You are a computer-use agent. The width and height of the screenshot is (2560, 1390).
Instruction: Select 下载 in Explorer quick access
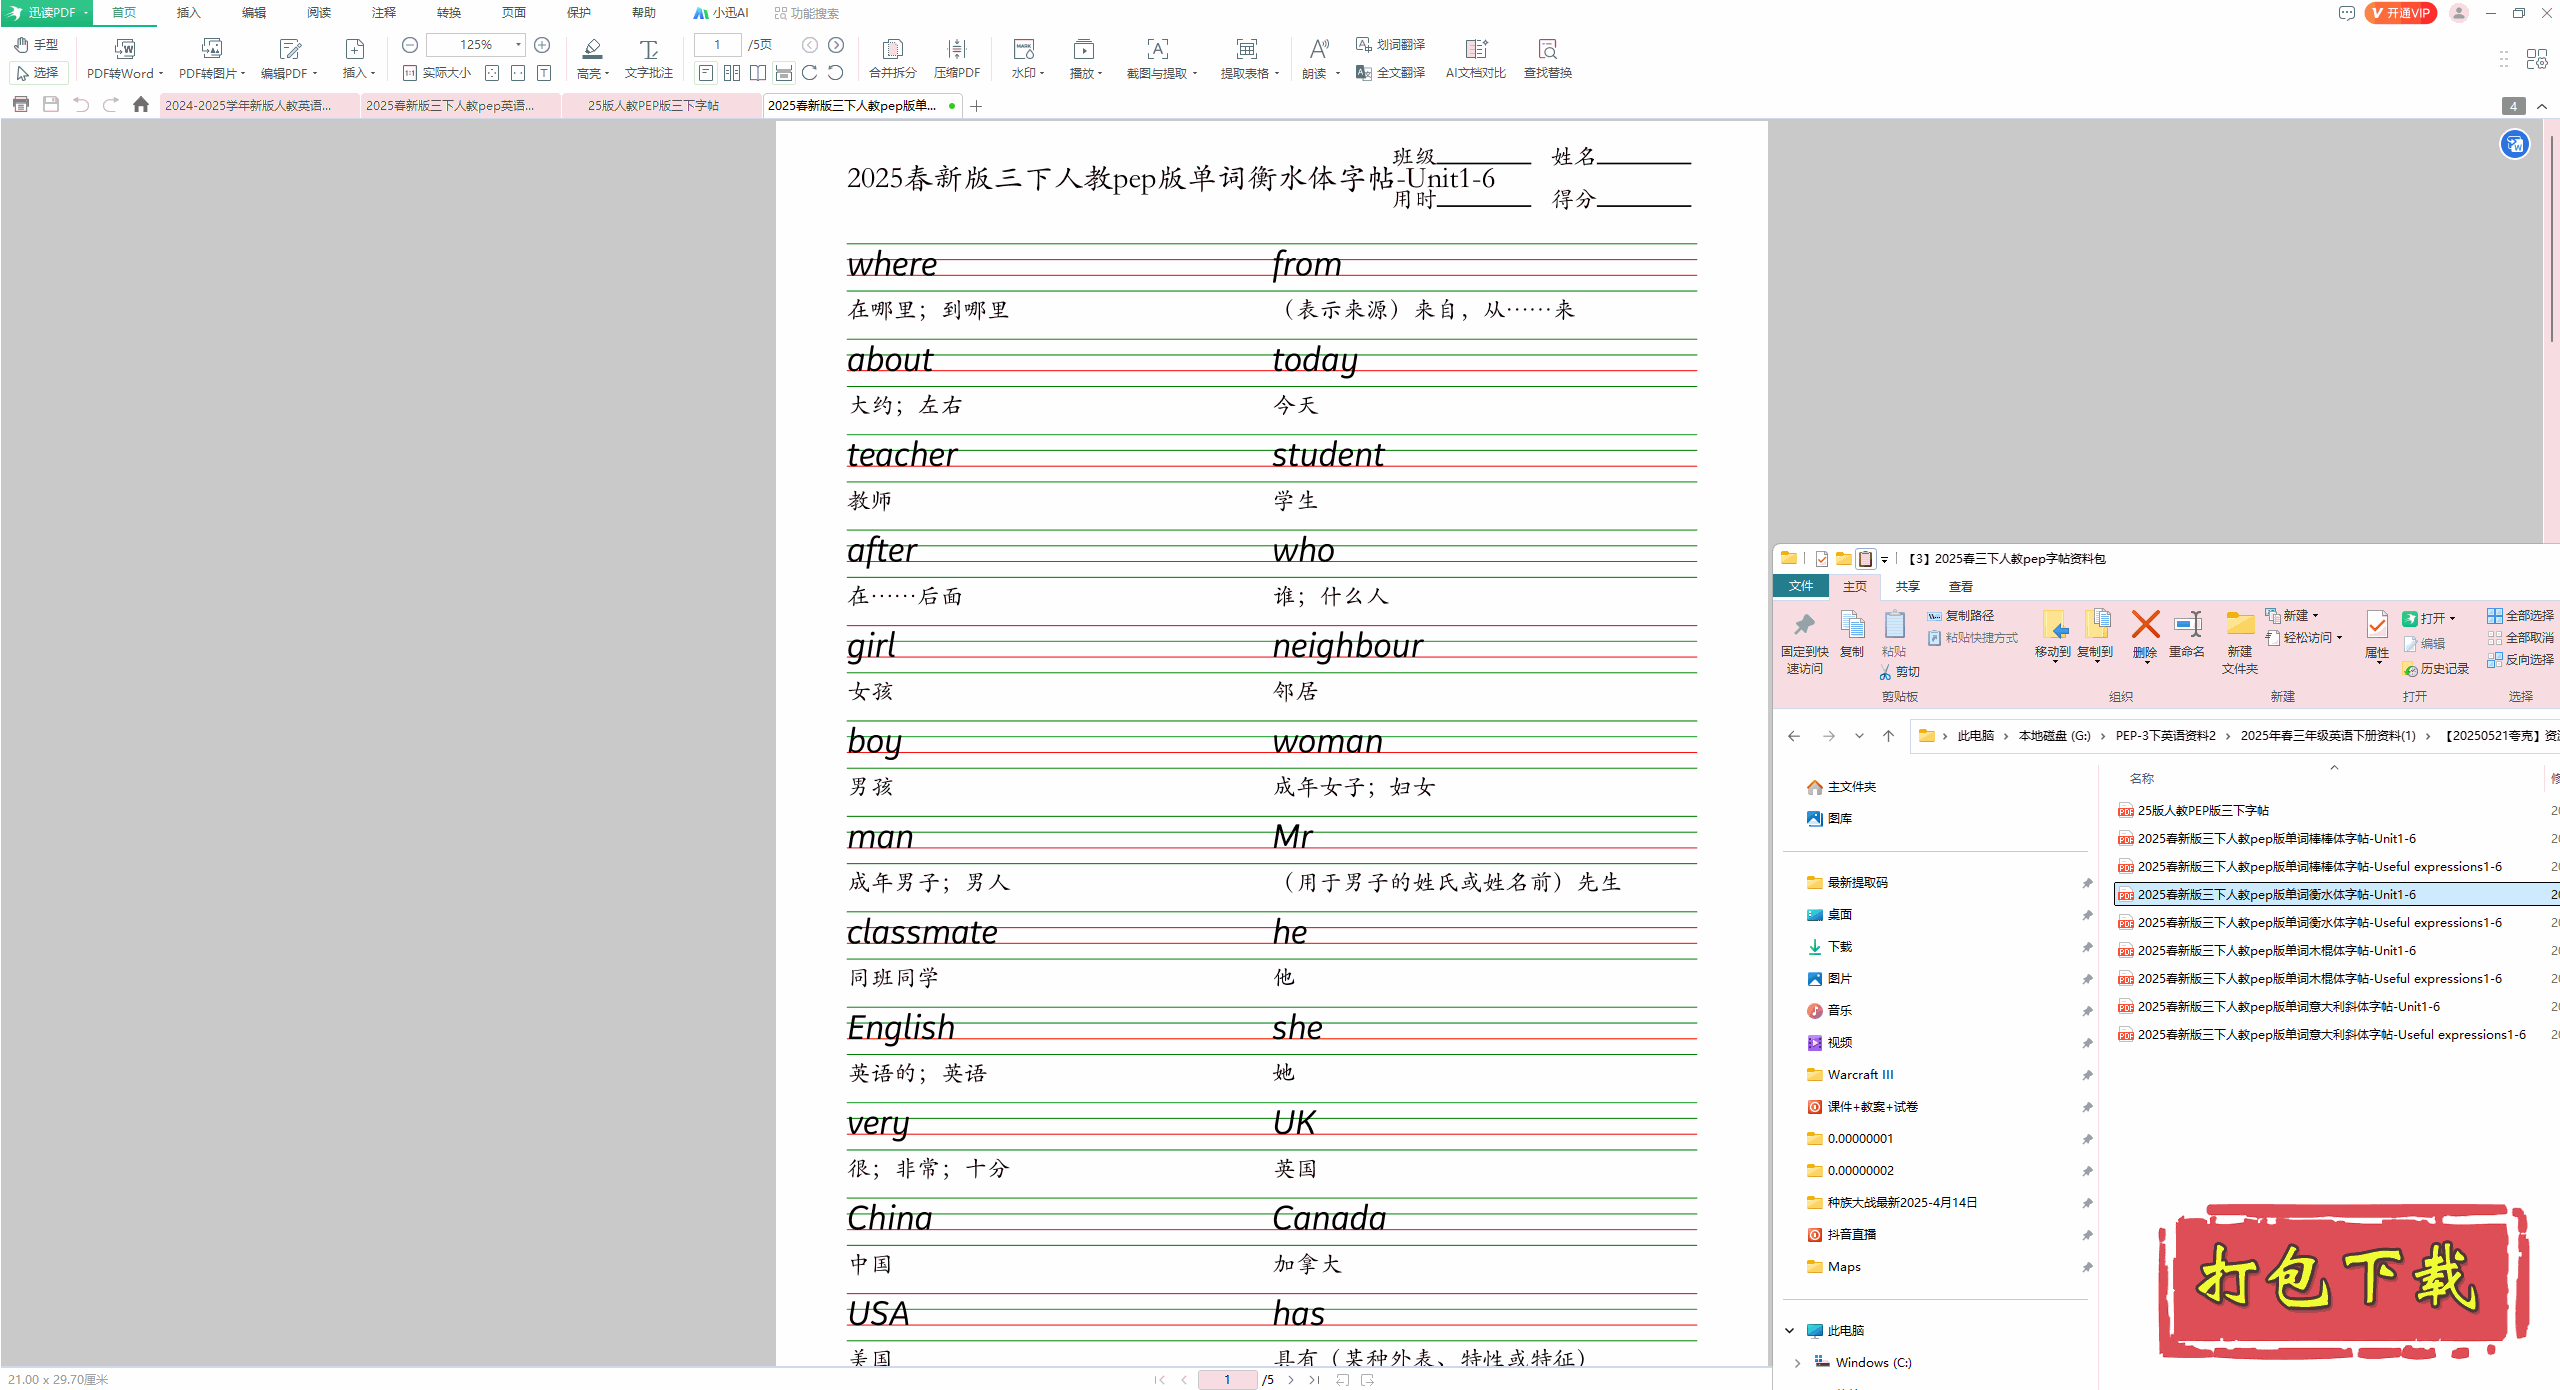[x=1840, y=946]
